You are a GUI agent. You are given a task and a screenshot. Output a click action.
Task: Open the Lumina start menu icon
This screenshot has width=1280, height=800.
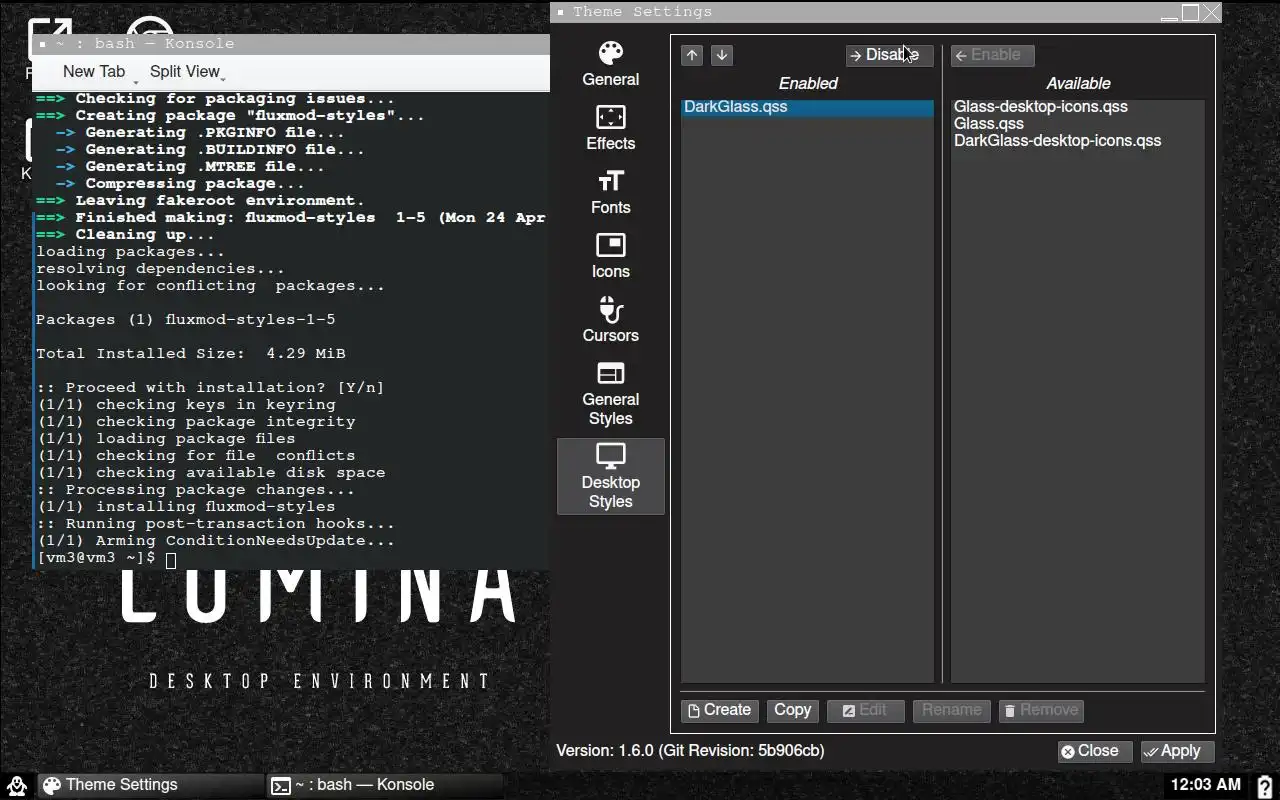pyautogui.click(x=16, y=785)
